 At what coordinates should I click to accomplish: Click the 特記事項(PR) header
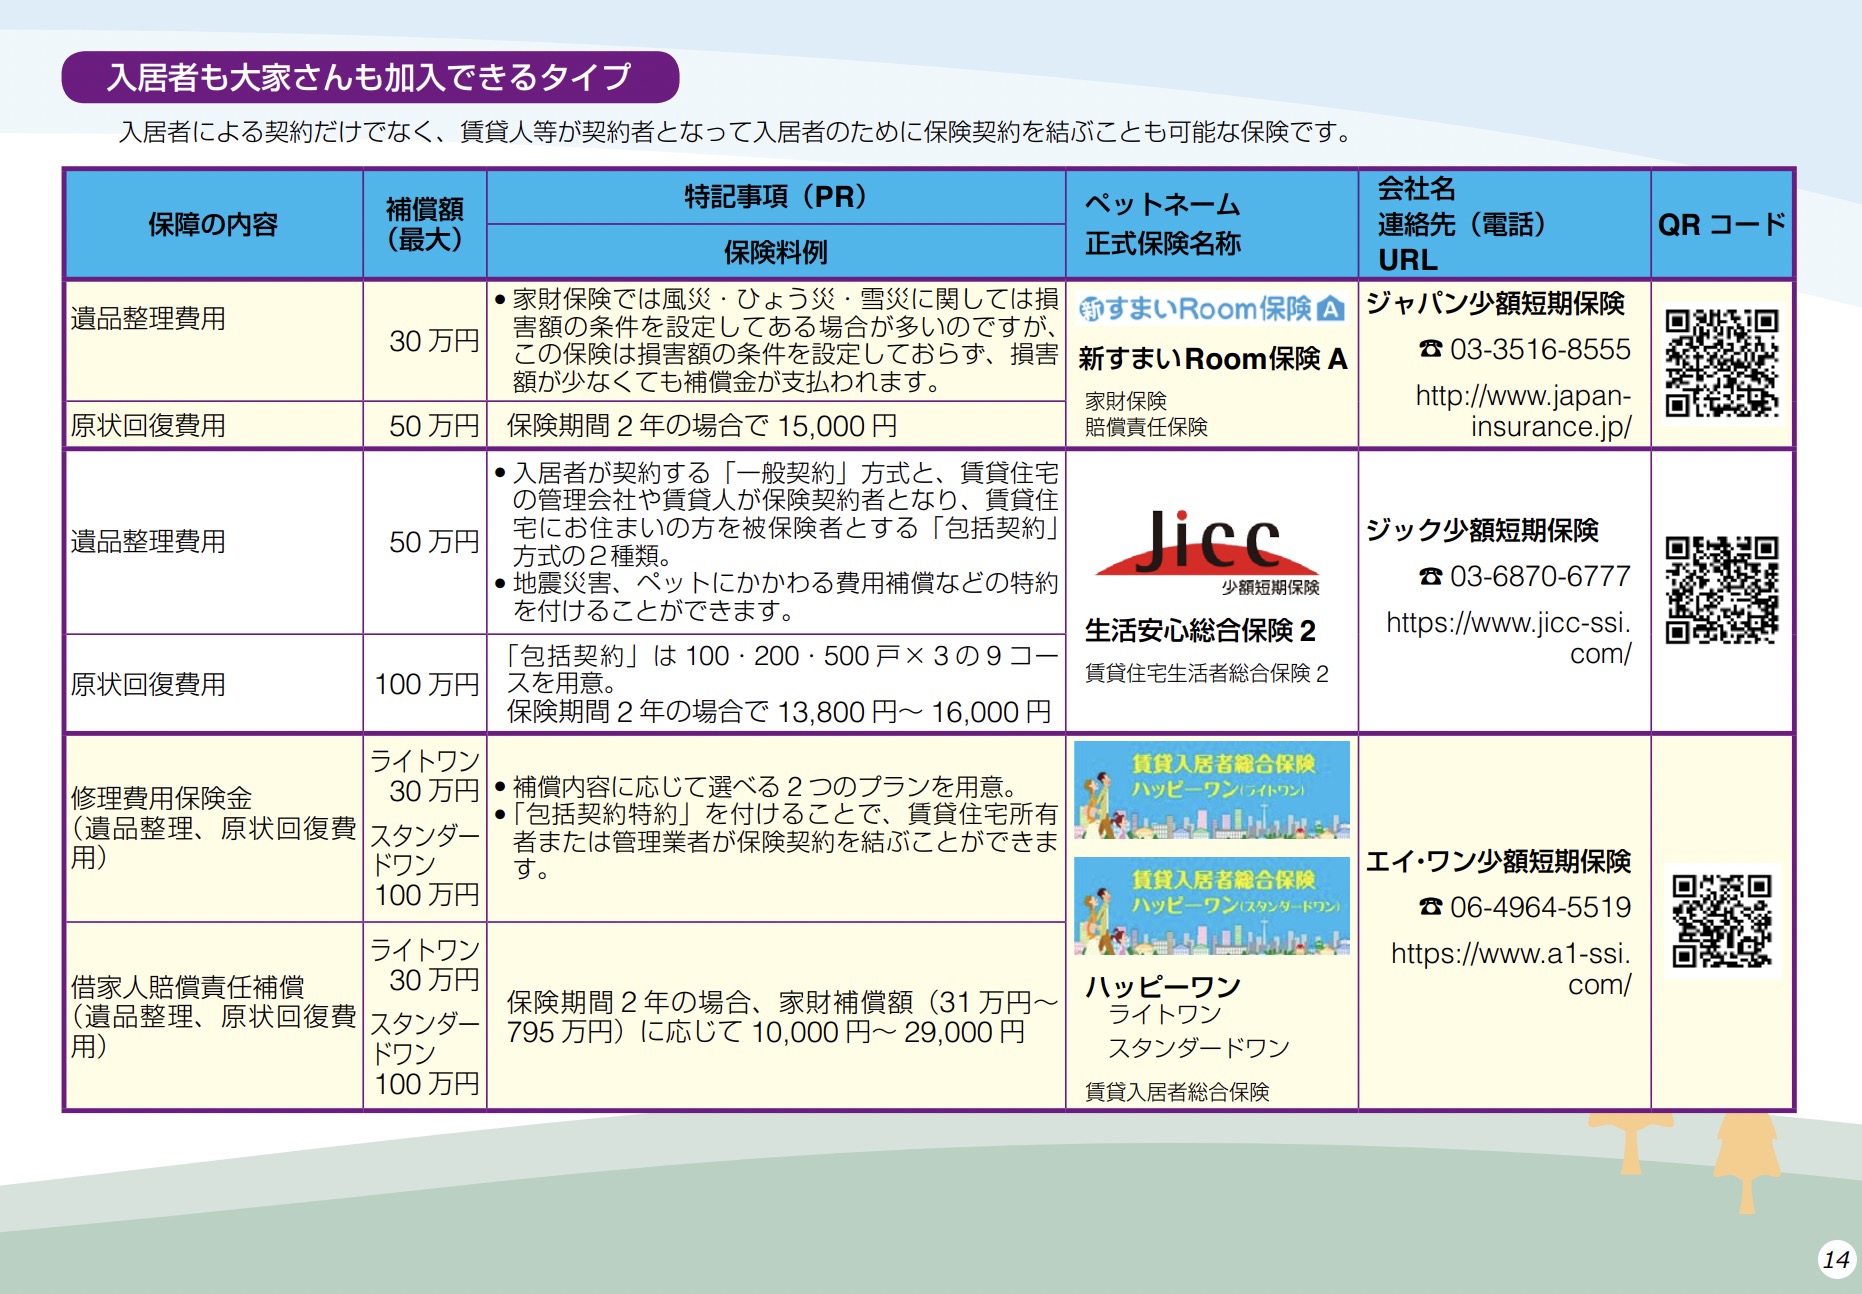775,196
